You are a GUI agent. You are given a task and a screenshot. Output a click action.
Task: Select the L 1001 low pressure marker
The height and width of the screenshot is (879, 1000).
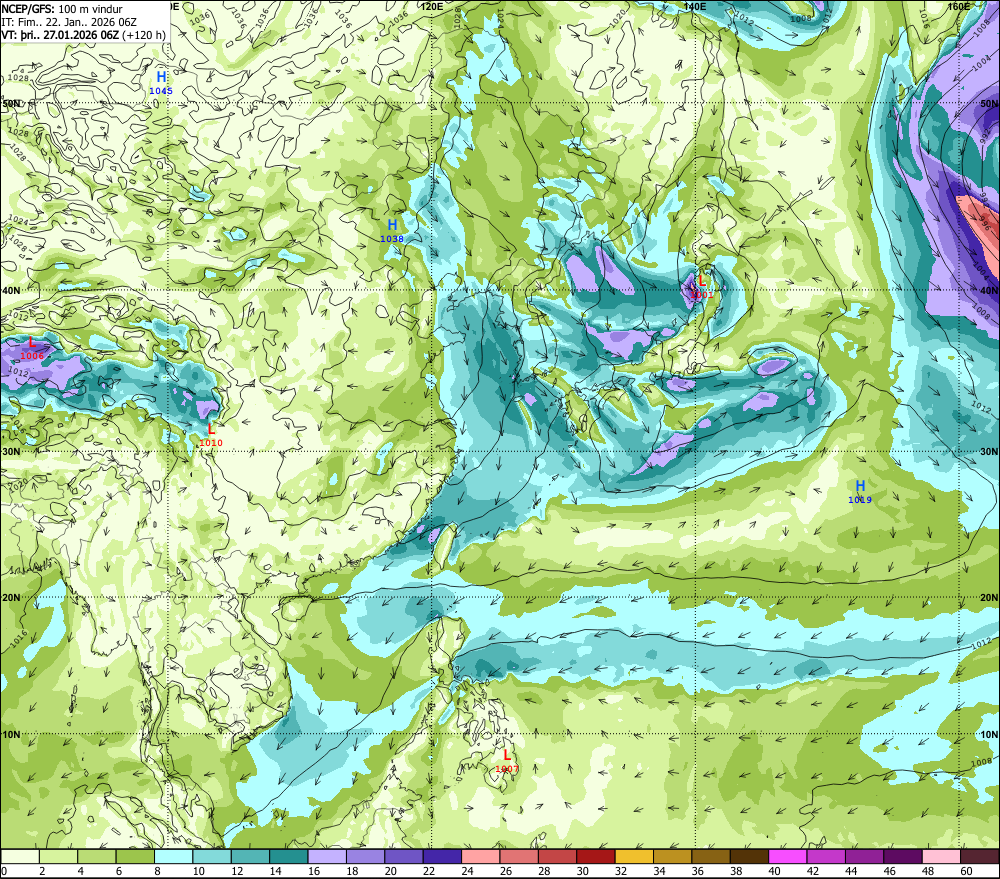(702, 287)
